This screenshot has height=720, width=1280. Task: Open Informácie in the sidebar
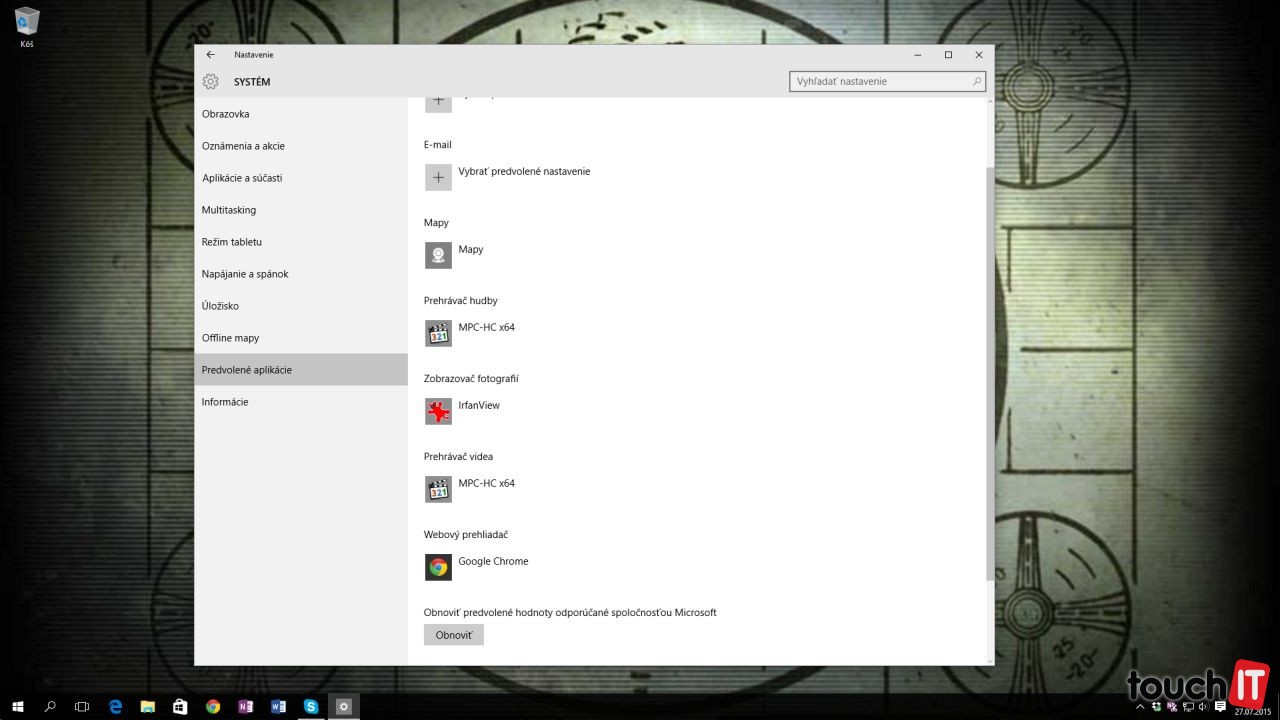(225, 402)
